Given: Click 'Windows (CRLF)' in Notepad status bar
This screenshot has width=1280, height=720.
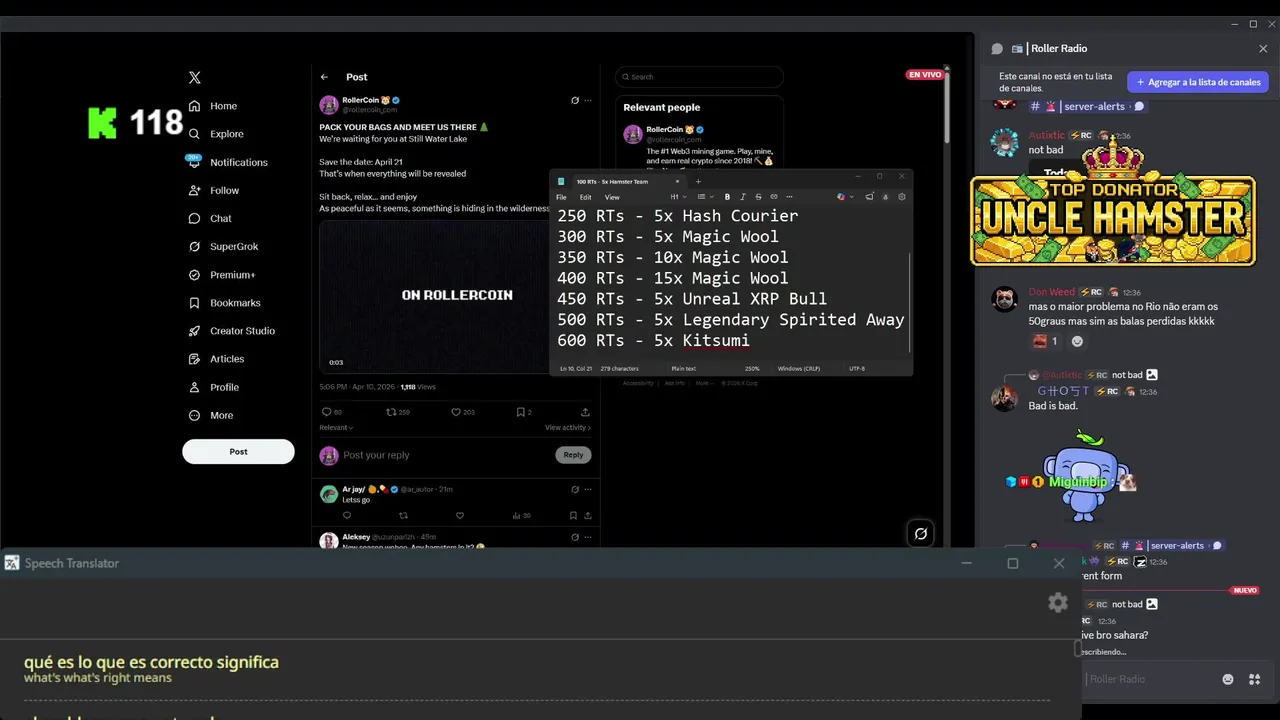Looking at the screenshot, I should 798,369.
